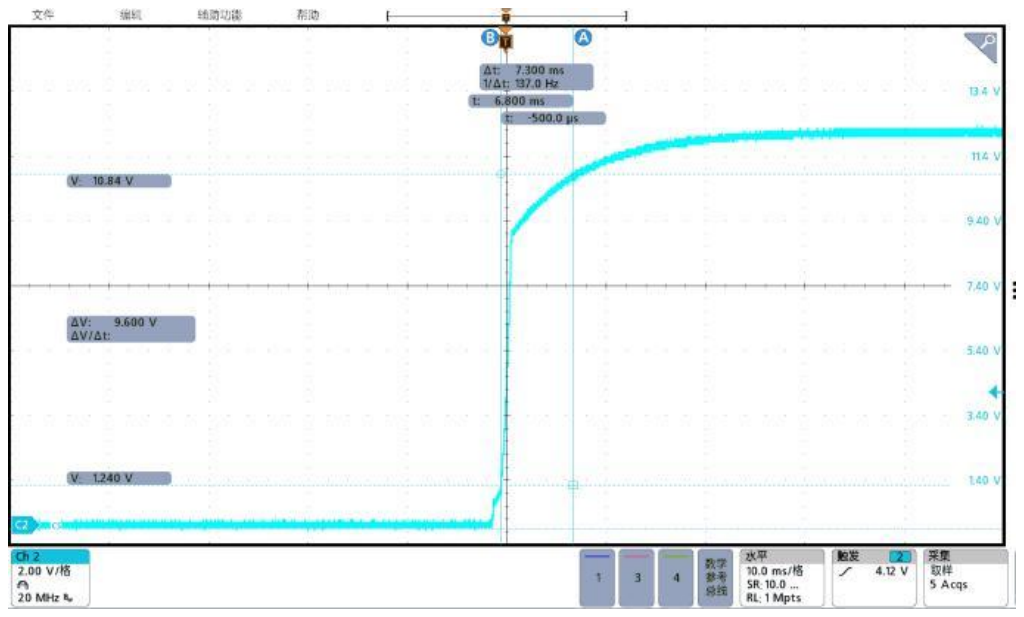Image resolution: width=1024 pixels, height=617 pixels.
Task: Click the three-dot more options handle at right edge
Action: click(1014, 290)
